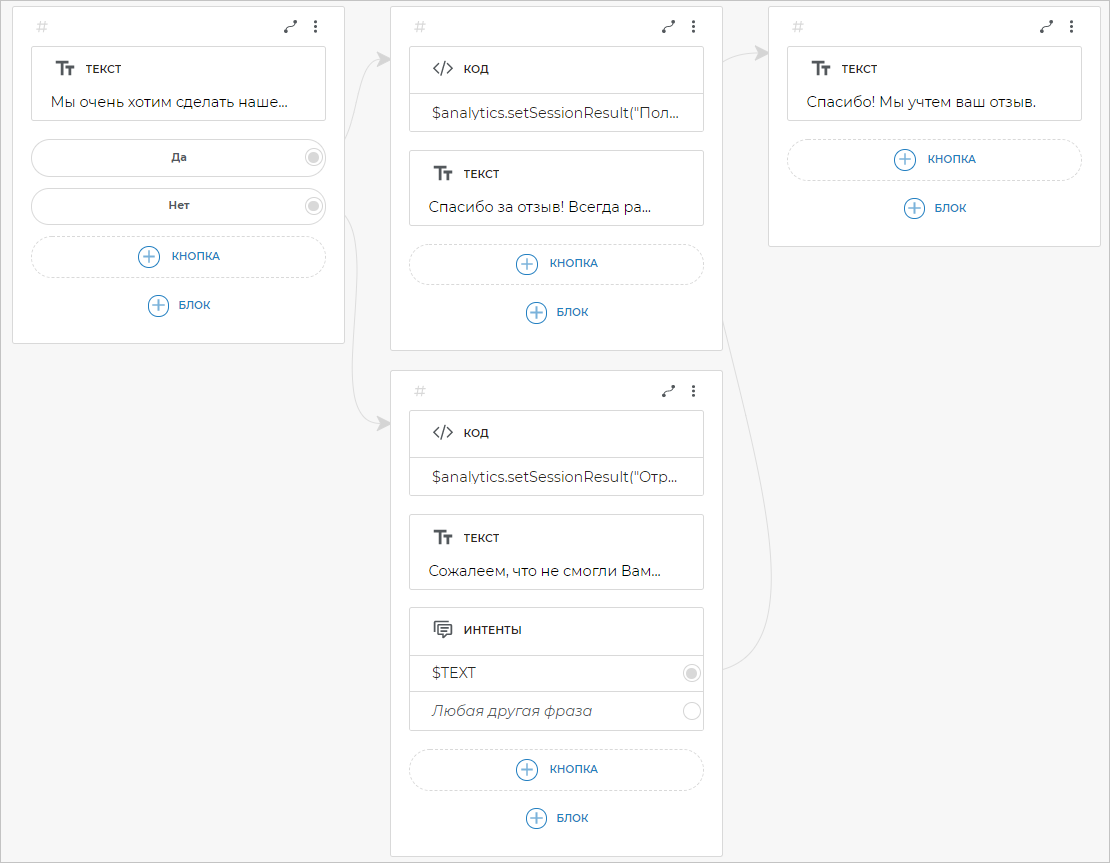This screenshot has height=863, width=1110.
Task: Click connector circle for 'Любая другая фраза'
Action: 691,711
